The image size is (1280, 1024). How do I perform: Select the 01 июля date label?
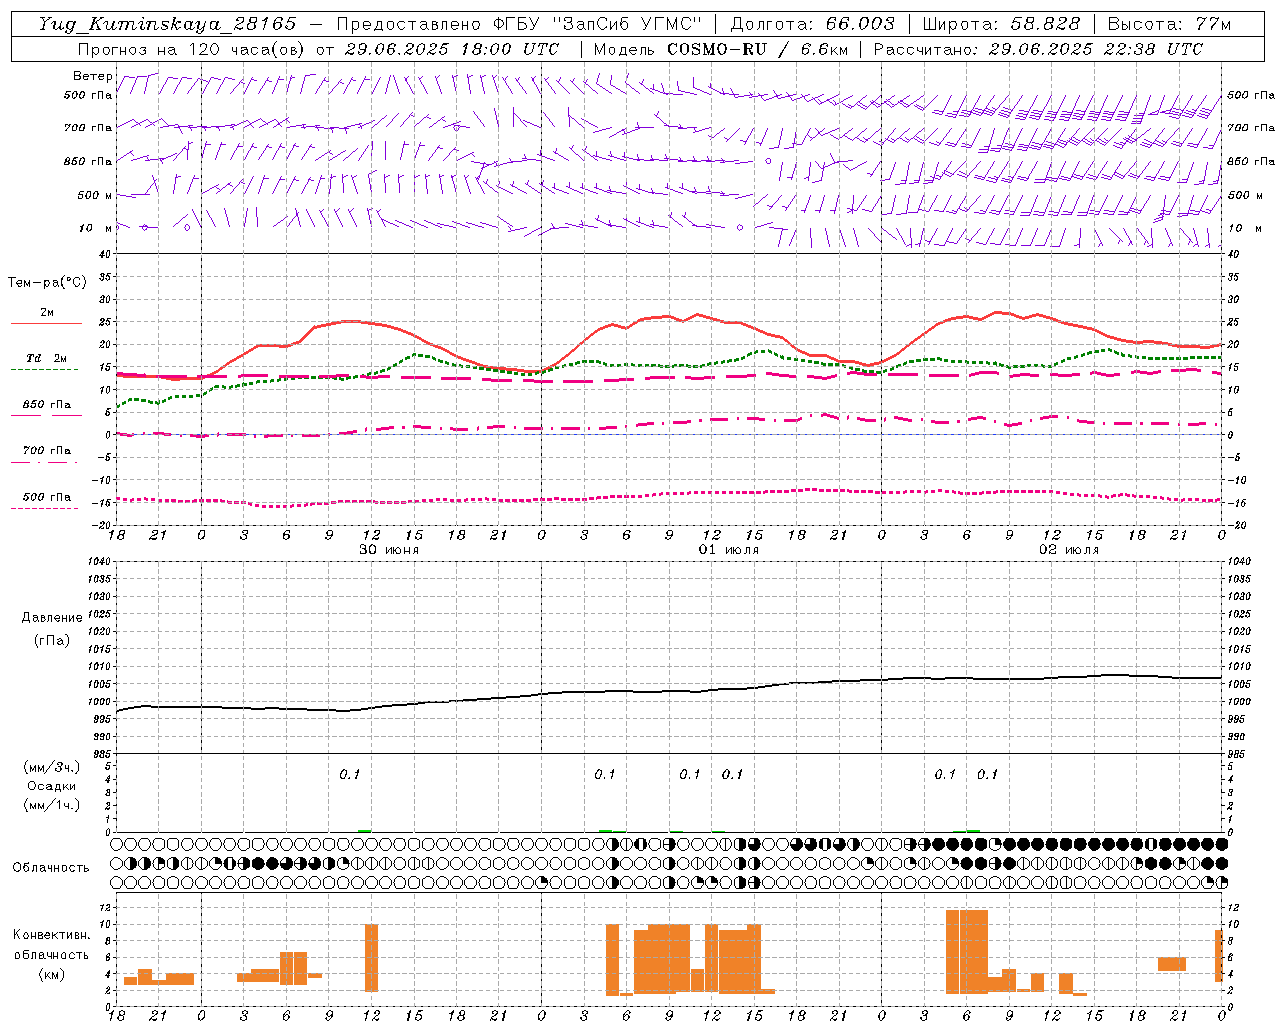[729, 550]
